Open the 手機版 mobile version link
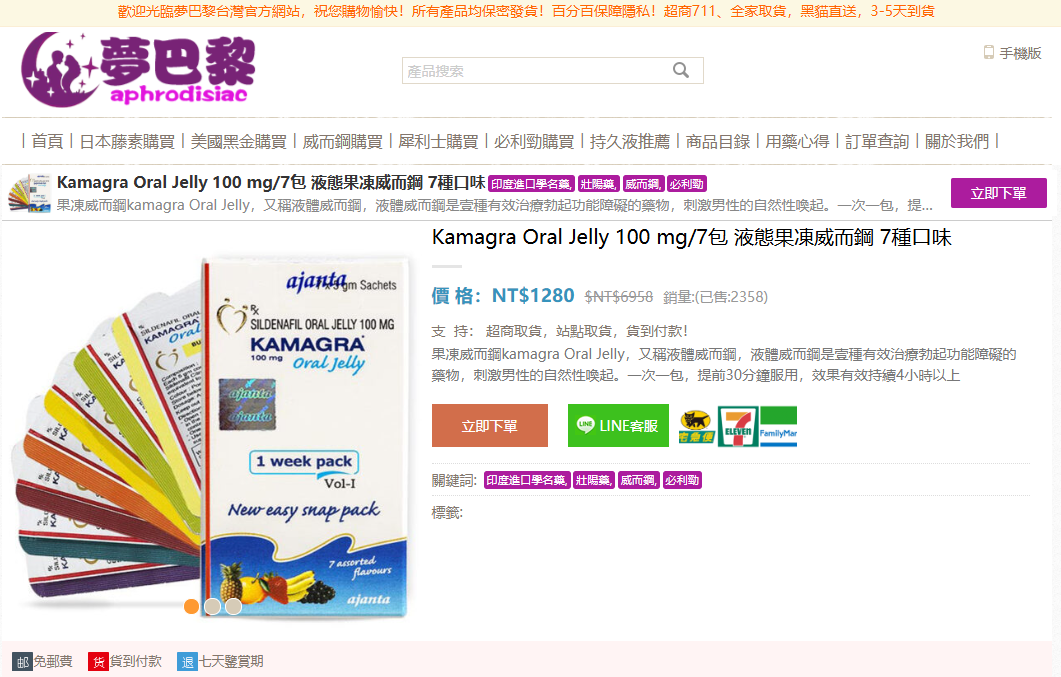Viewport: 1061px width, 677px height. point(1013,53)
